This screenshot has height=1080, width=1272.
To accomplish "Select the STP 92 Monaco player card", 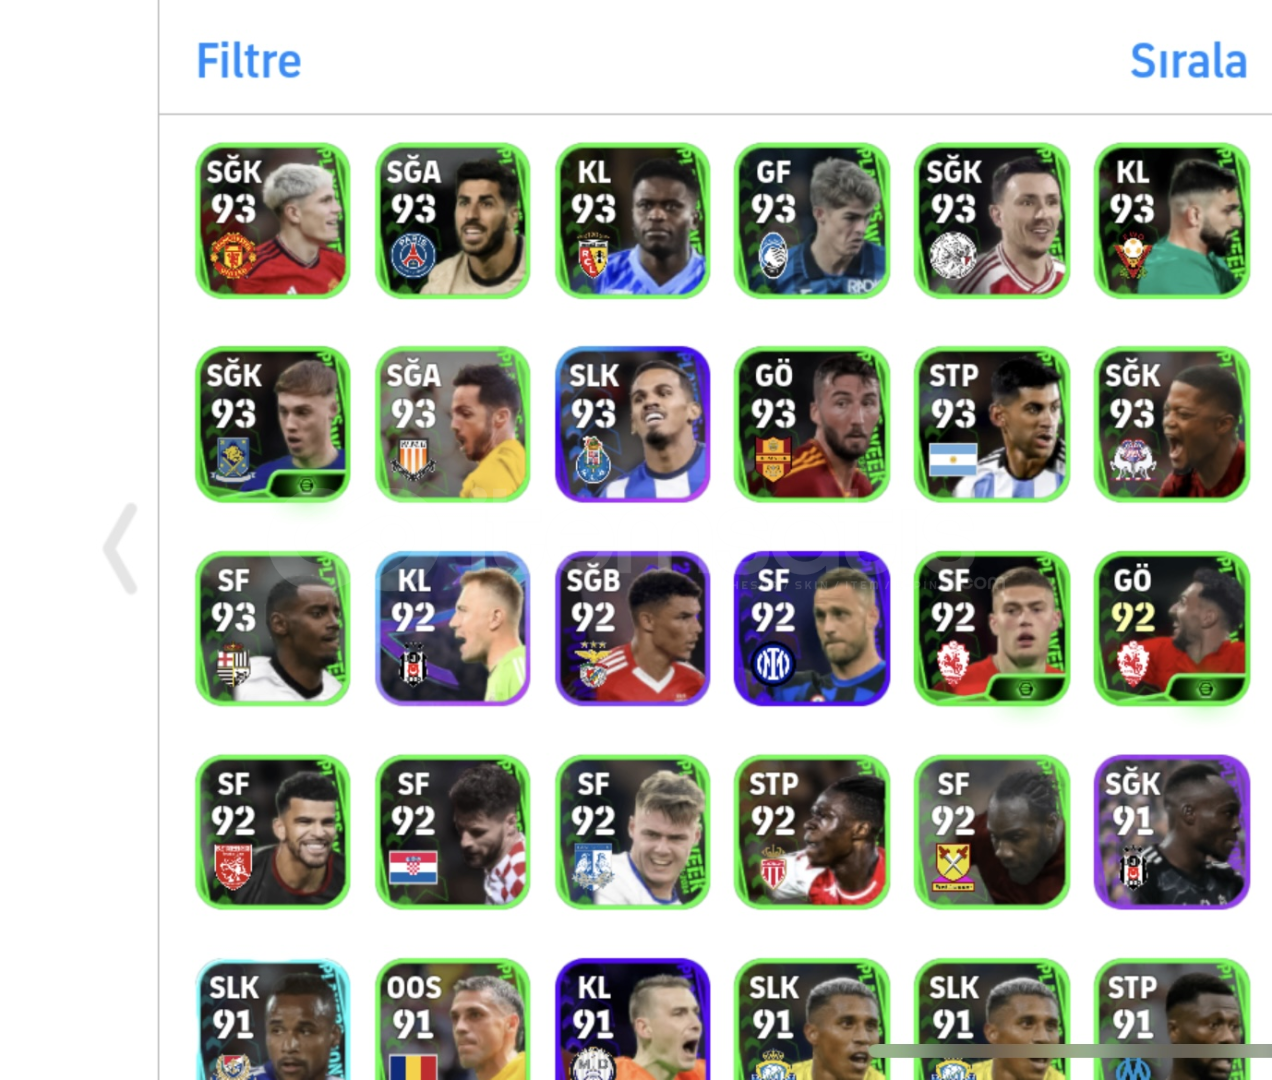I will (x=812, y=832).
